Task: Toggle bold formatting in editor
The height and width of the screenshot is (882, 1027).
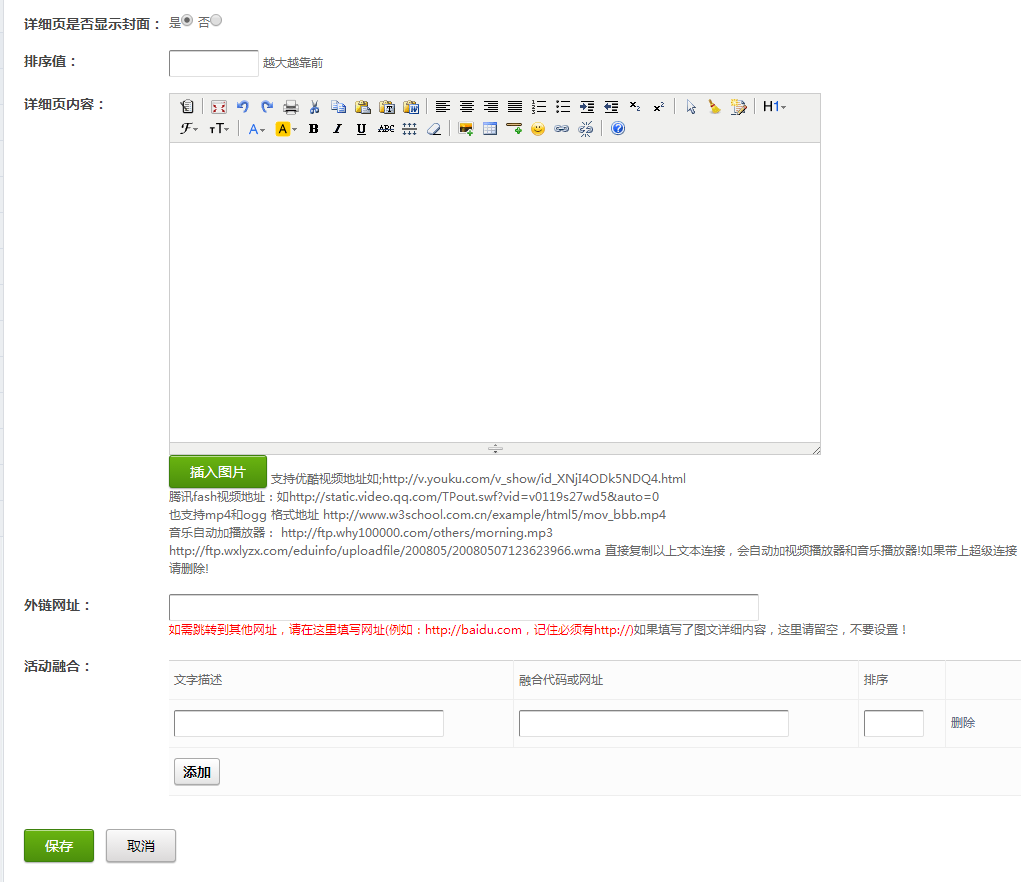Action: pos(313,129)
